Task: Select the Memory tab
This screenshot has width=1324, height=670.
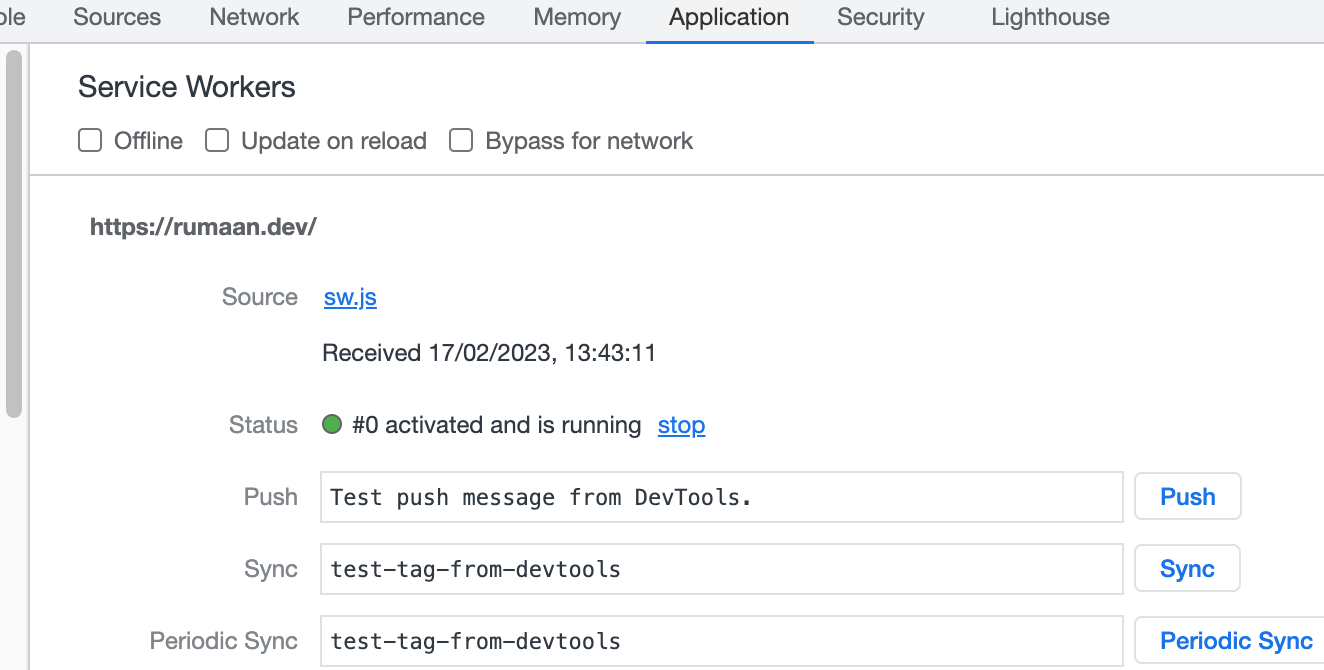Action: pos(577,17)
